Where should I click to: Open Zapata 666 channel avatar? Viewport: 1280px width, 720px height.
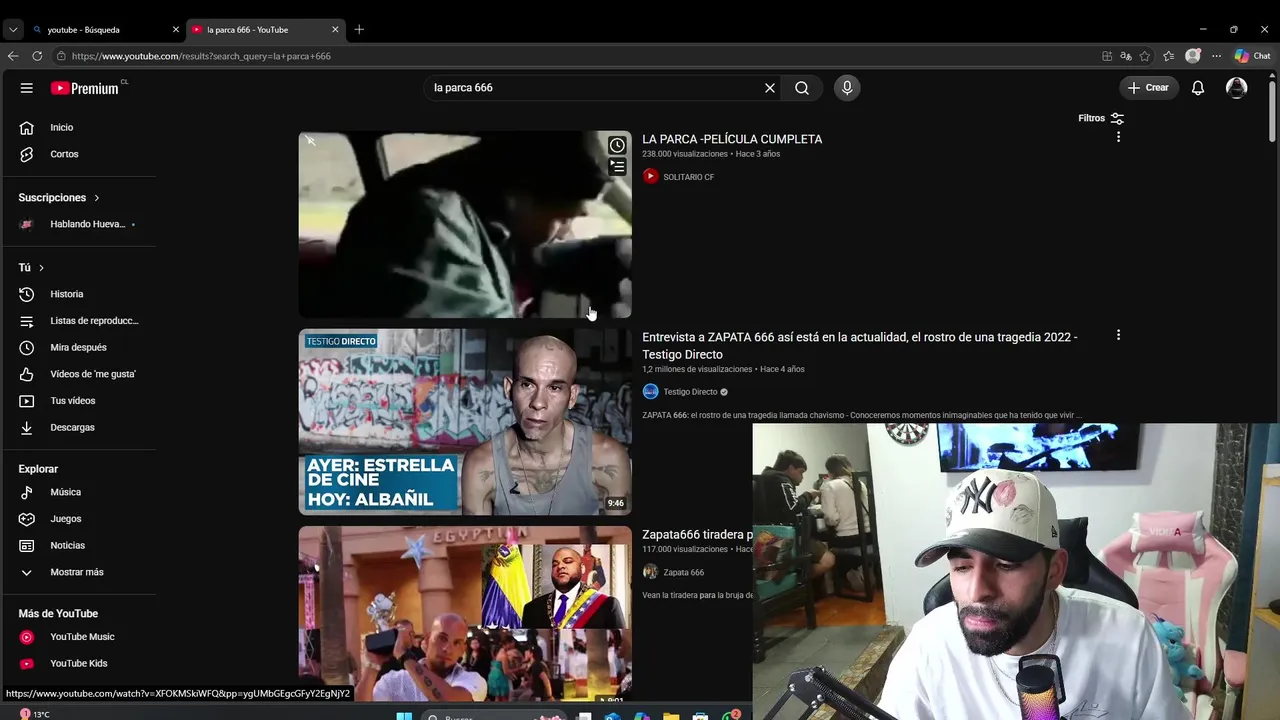(650, 572)
